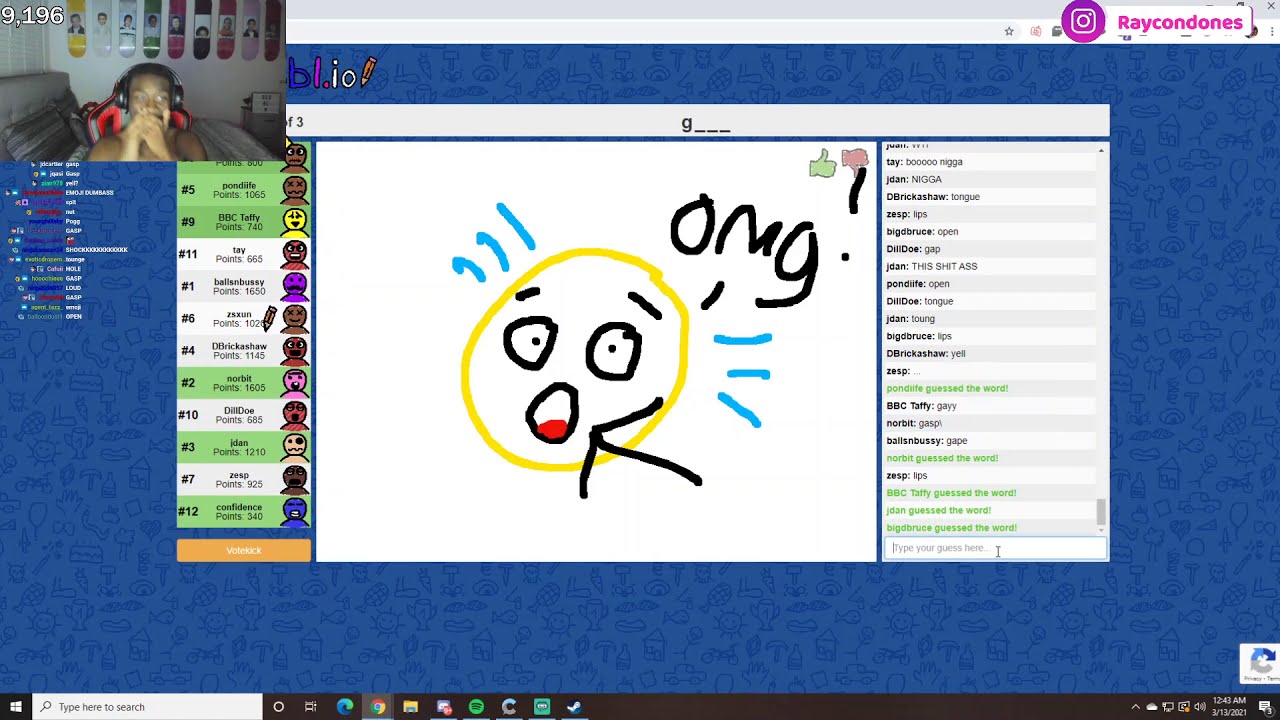Focus the guess input field
The height and width of the screenshot is (720, 1280).
995,548
